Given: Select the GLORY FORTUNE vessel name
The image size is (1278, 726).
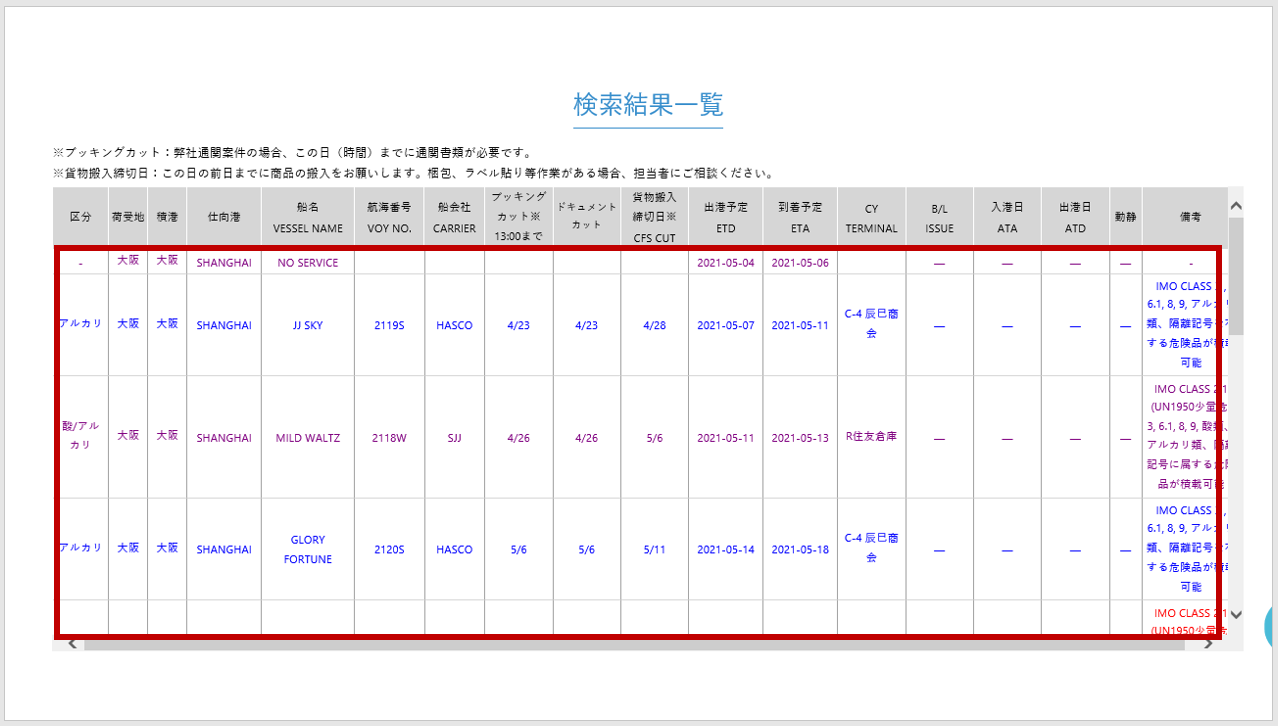Looking at the screenshot, I should click(308, 549).
